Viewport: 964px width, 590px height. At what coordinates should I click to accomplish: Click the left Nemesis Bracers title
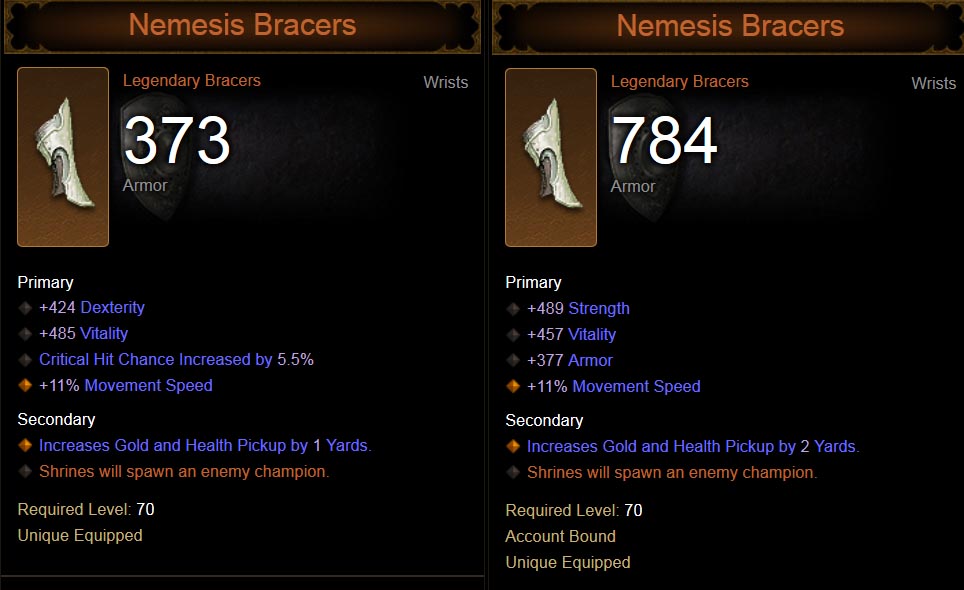[x=242, y=25]
